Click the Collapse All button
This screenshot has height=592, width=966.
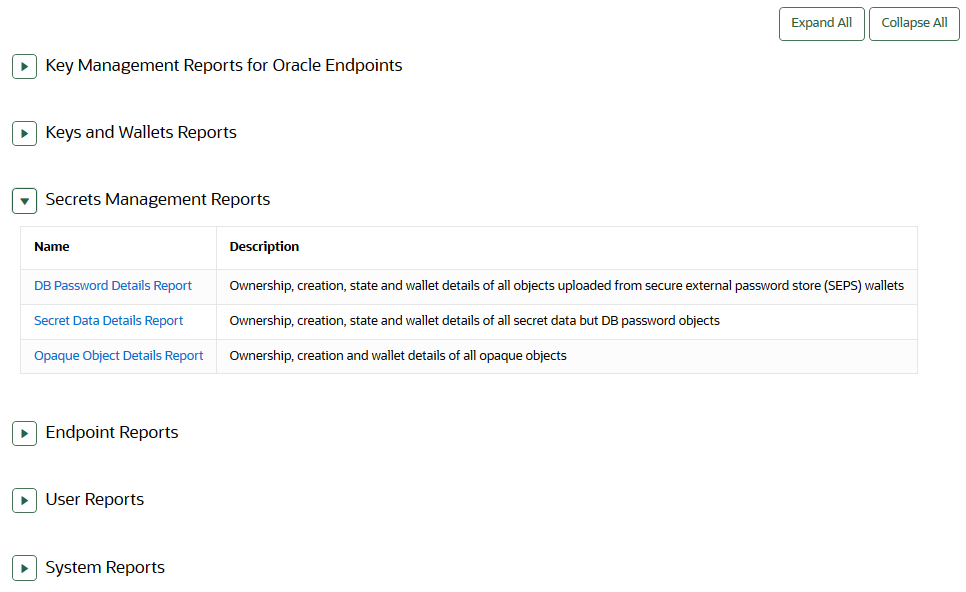pos(913,23)
